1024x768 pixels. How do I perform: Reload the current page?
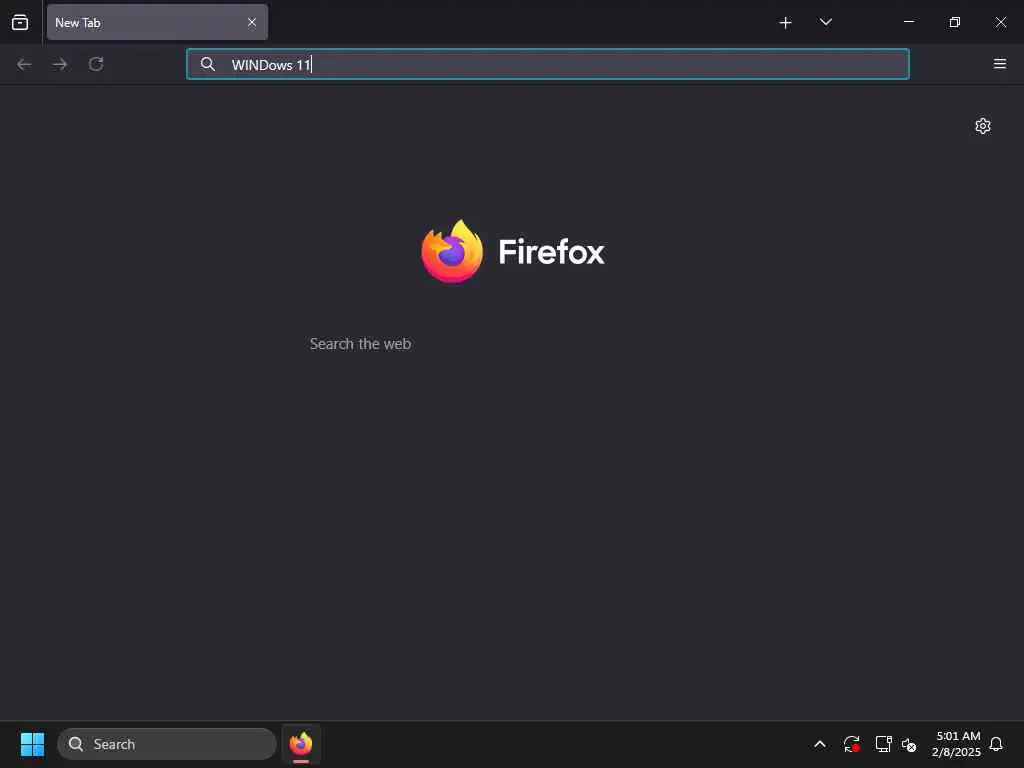(96, 64)
